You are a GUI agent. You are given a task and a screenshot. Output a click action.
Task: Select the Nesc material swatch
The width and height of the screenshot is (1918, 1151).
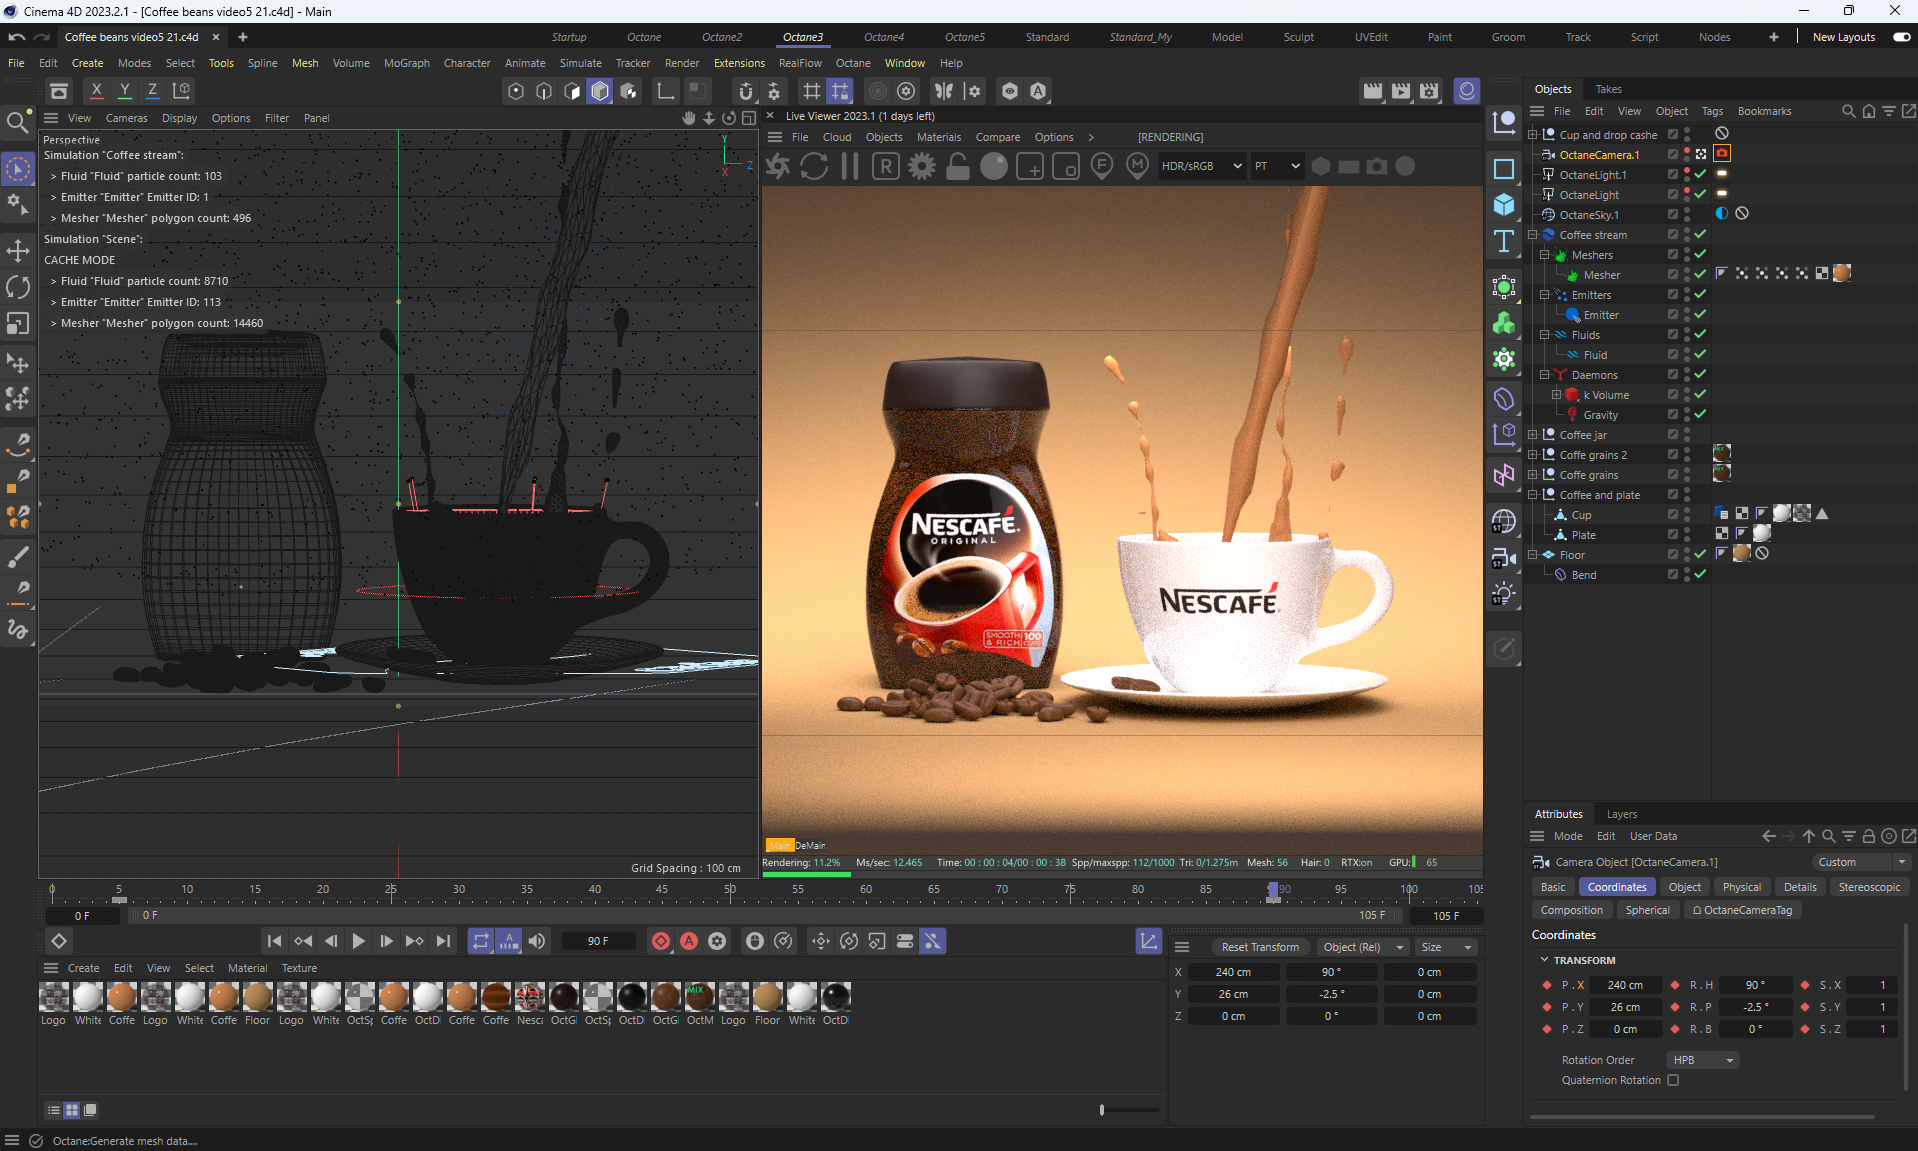(530, 1004)
